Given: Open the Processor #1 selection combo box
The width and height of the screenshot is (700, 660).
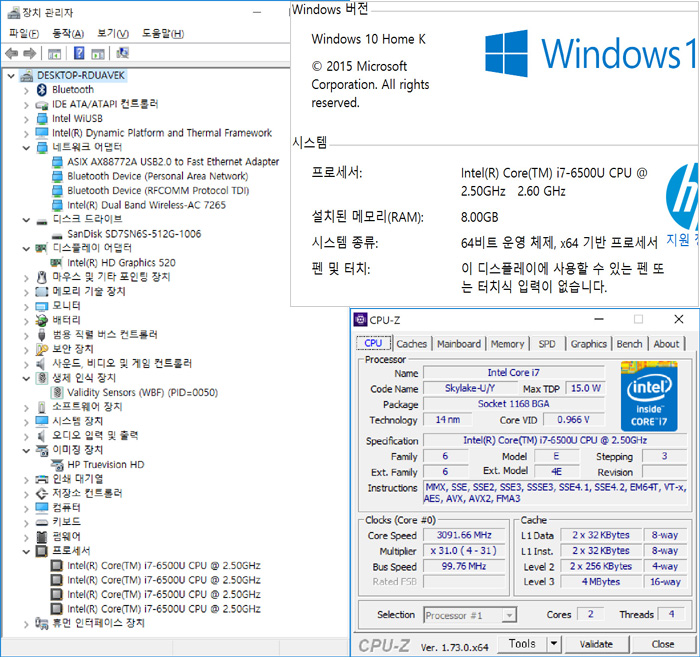Looking at the screenshot, I should (470, 615).
